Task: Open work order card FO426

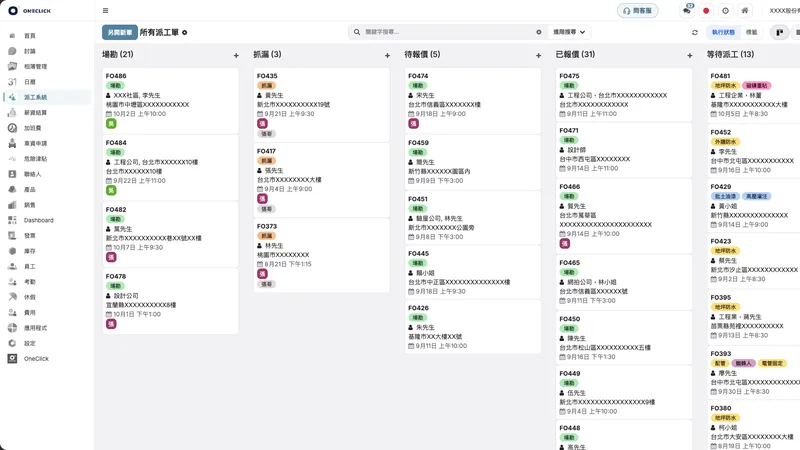Action: tap(472, 327)
